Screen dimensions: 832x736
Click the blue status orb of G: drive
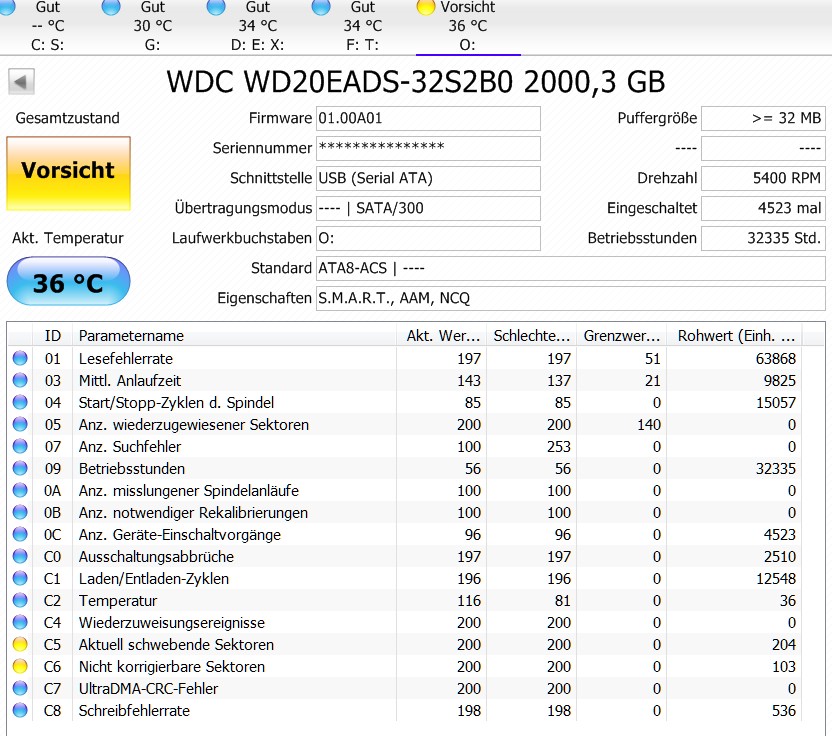[x=111, y=7]
